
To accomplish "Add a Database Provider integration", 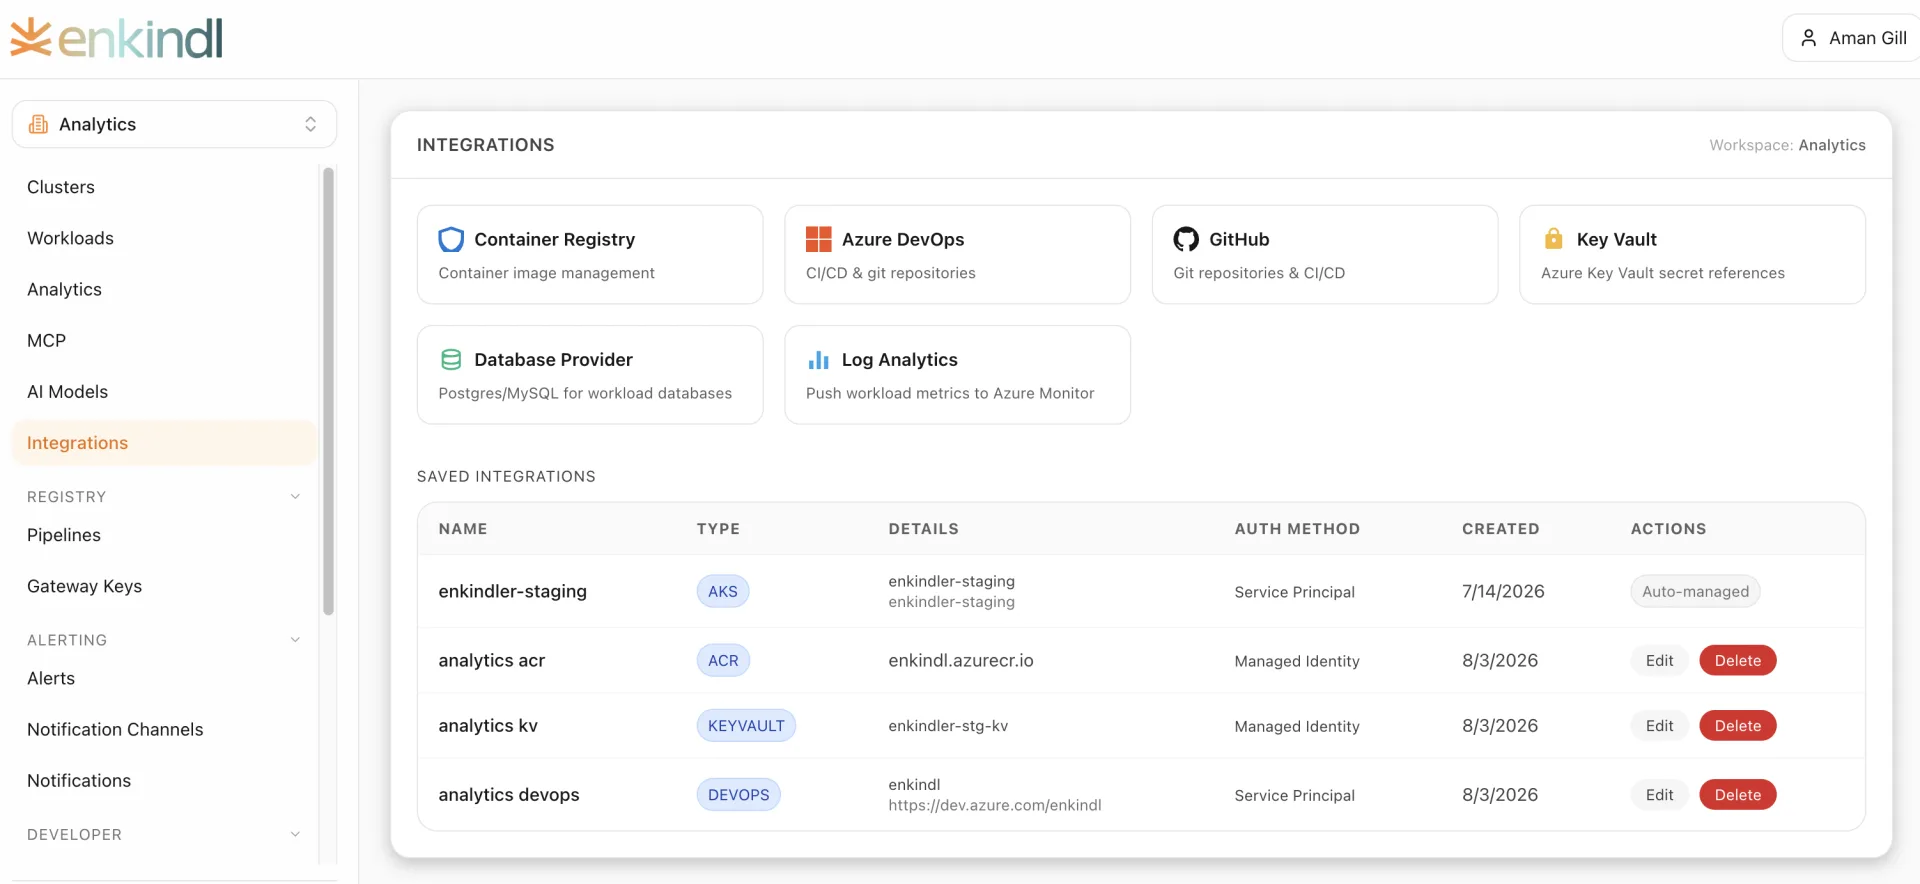I will tap(590, 375).
